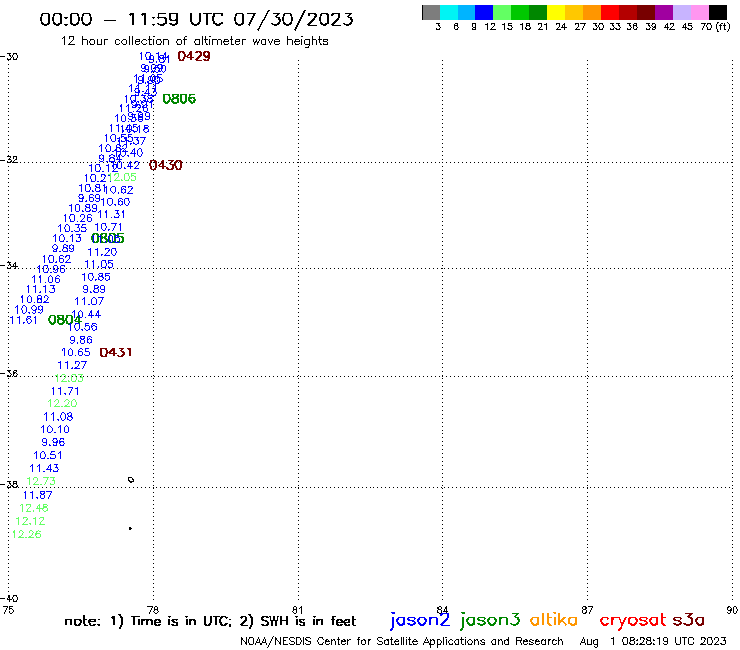
Task: Select the green value 12.73
Action: (x=41, y=481)
